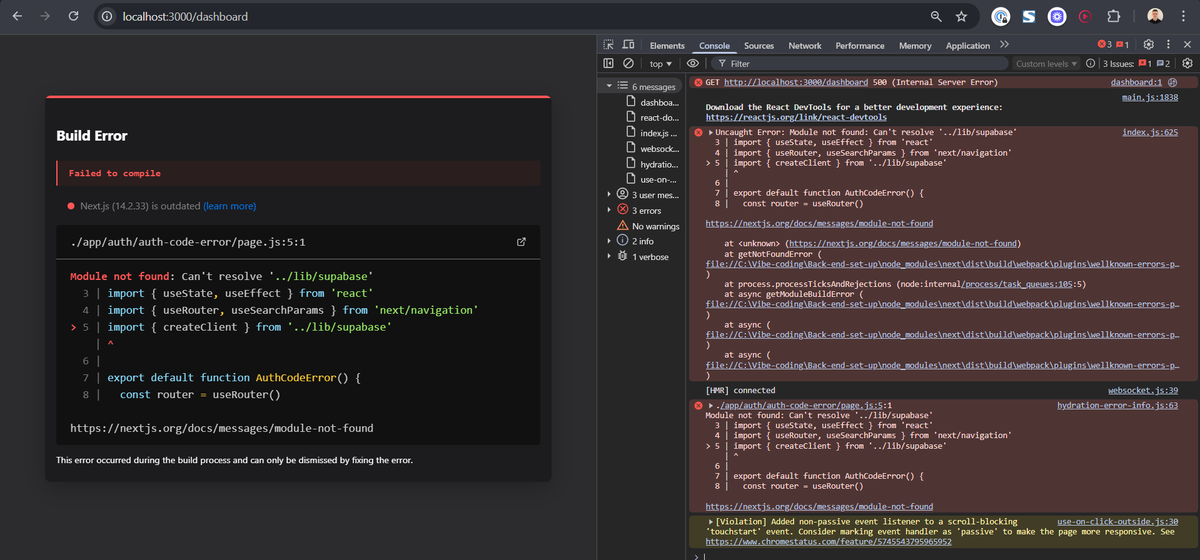
Task: Open the Chrome three-dot menu
Action: tap(1182, 17)
